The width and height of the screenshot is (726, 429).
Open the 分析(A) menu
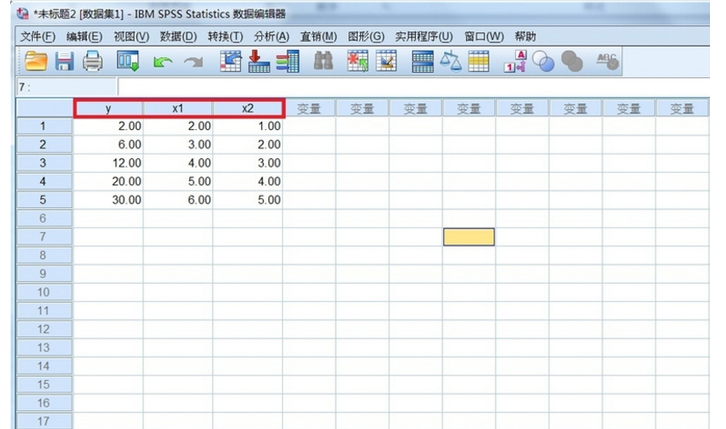tap(271, 37)
